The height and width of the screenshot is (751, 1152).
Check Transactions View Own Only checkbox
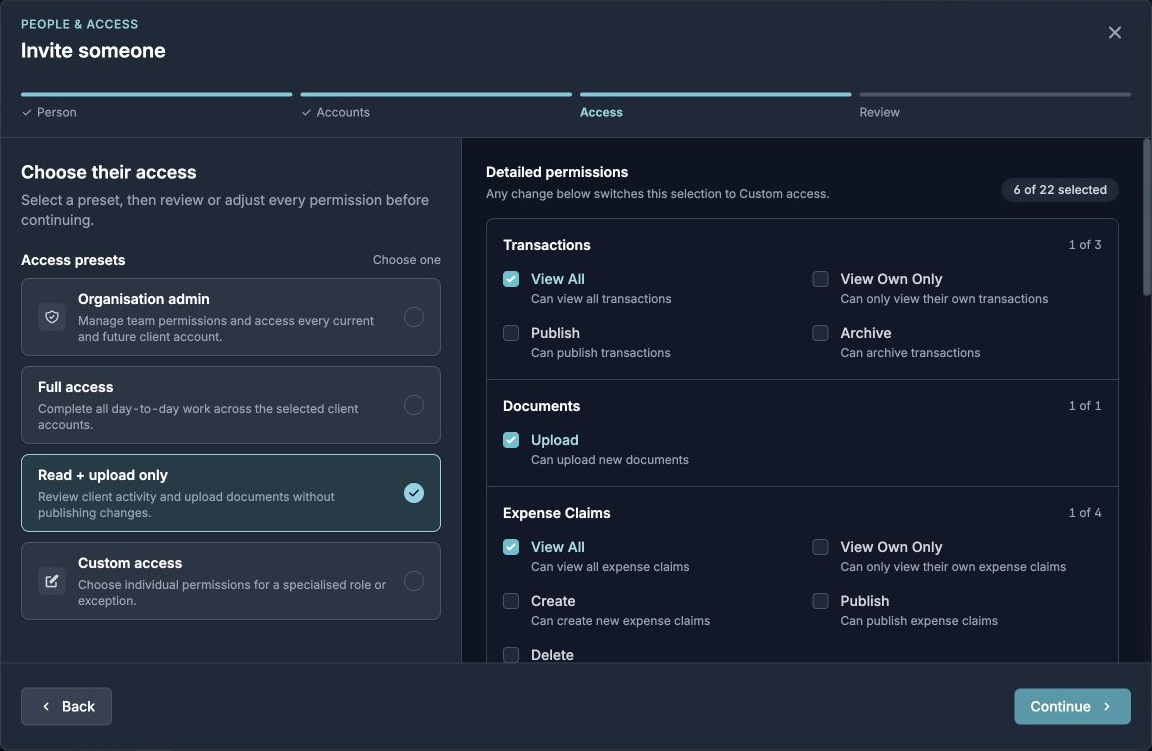tap(820, 279)
